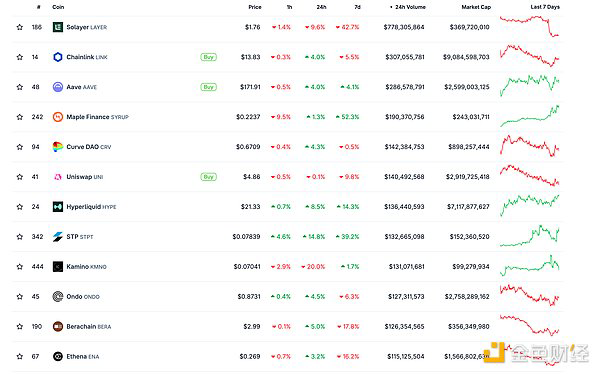
Task: Open Kamino 7-day sparkline chart
Action: point(530,265)
